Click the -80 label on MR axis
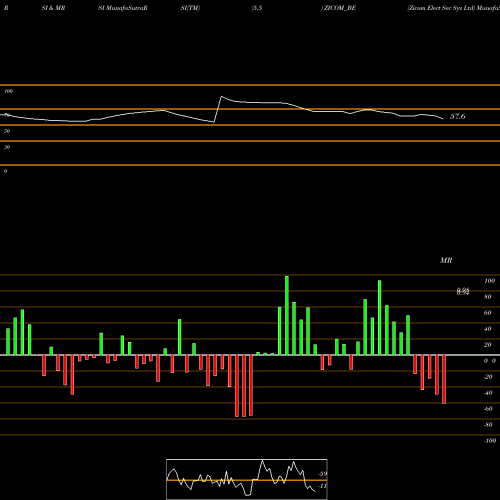The width and height of the screenshot is (500, 500). [x=488, y=425]
